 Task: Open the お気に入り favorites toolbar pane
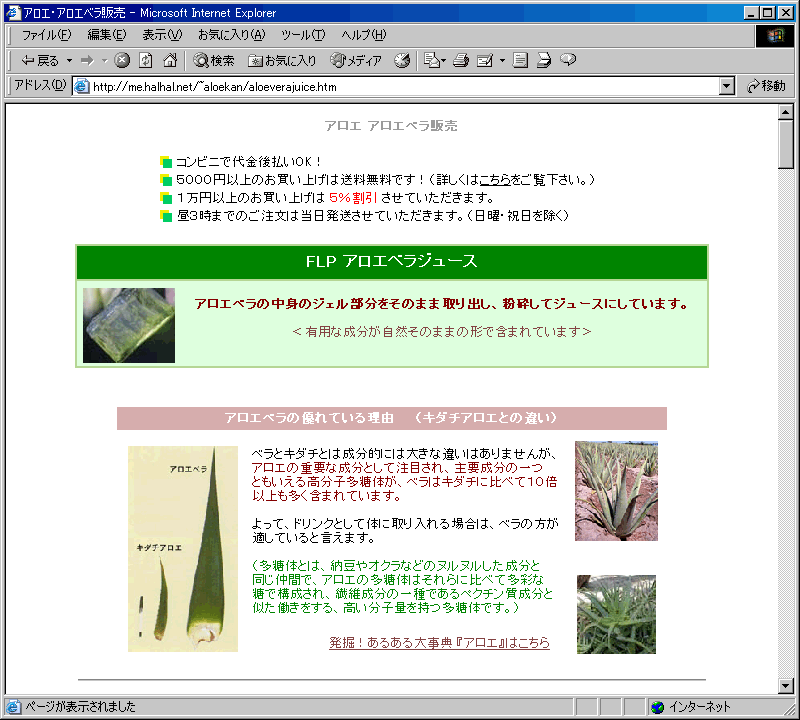click(x=282, y=61)
